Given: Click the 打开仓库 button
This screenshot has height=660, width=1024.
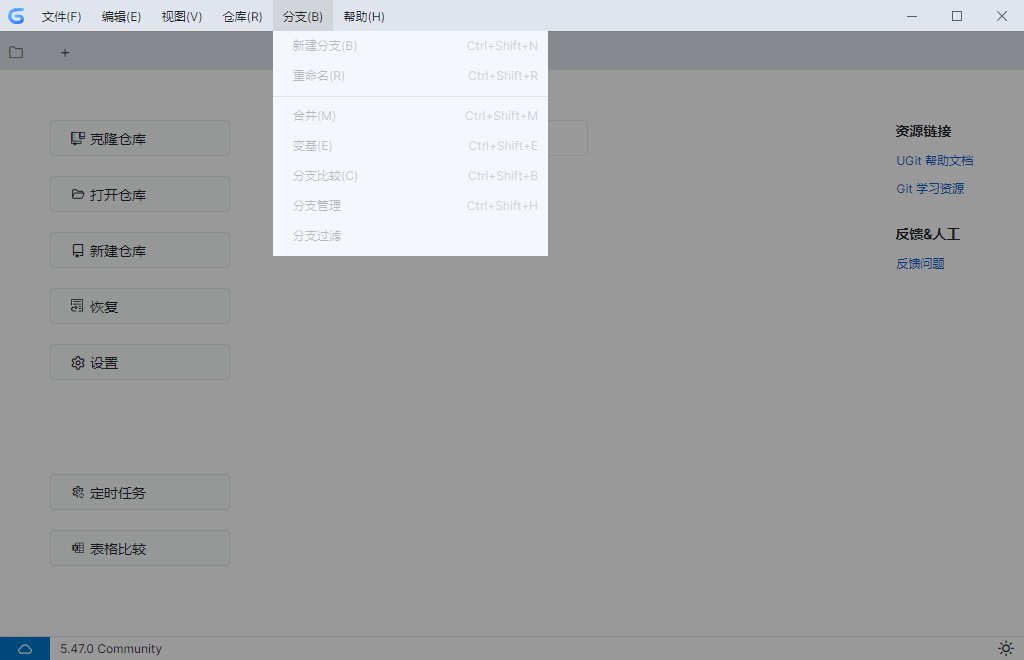Looking at the screenshot, I should pos(140,195).
